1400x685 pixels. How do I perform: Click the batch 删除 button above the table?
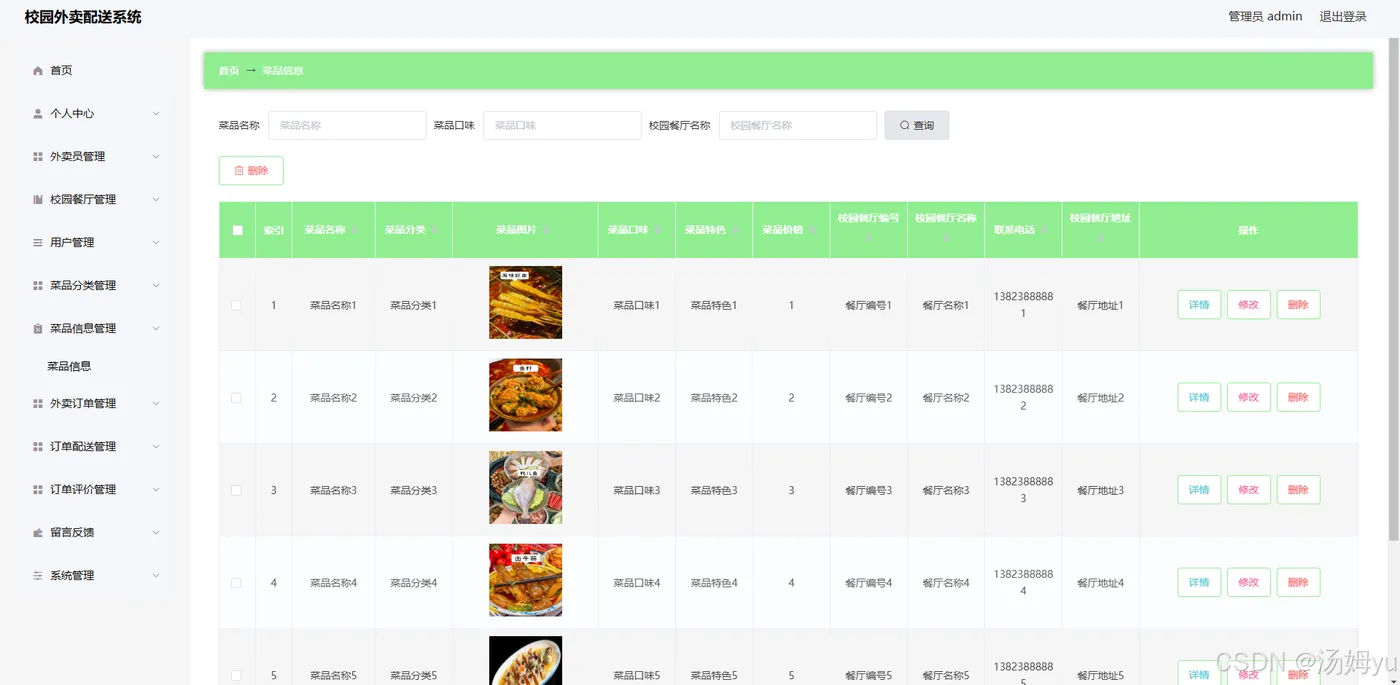click(251, 171)
